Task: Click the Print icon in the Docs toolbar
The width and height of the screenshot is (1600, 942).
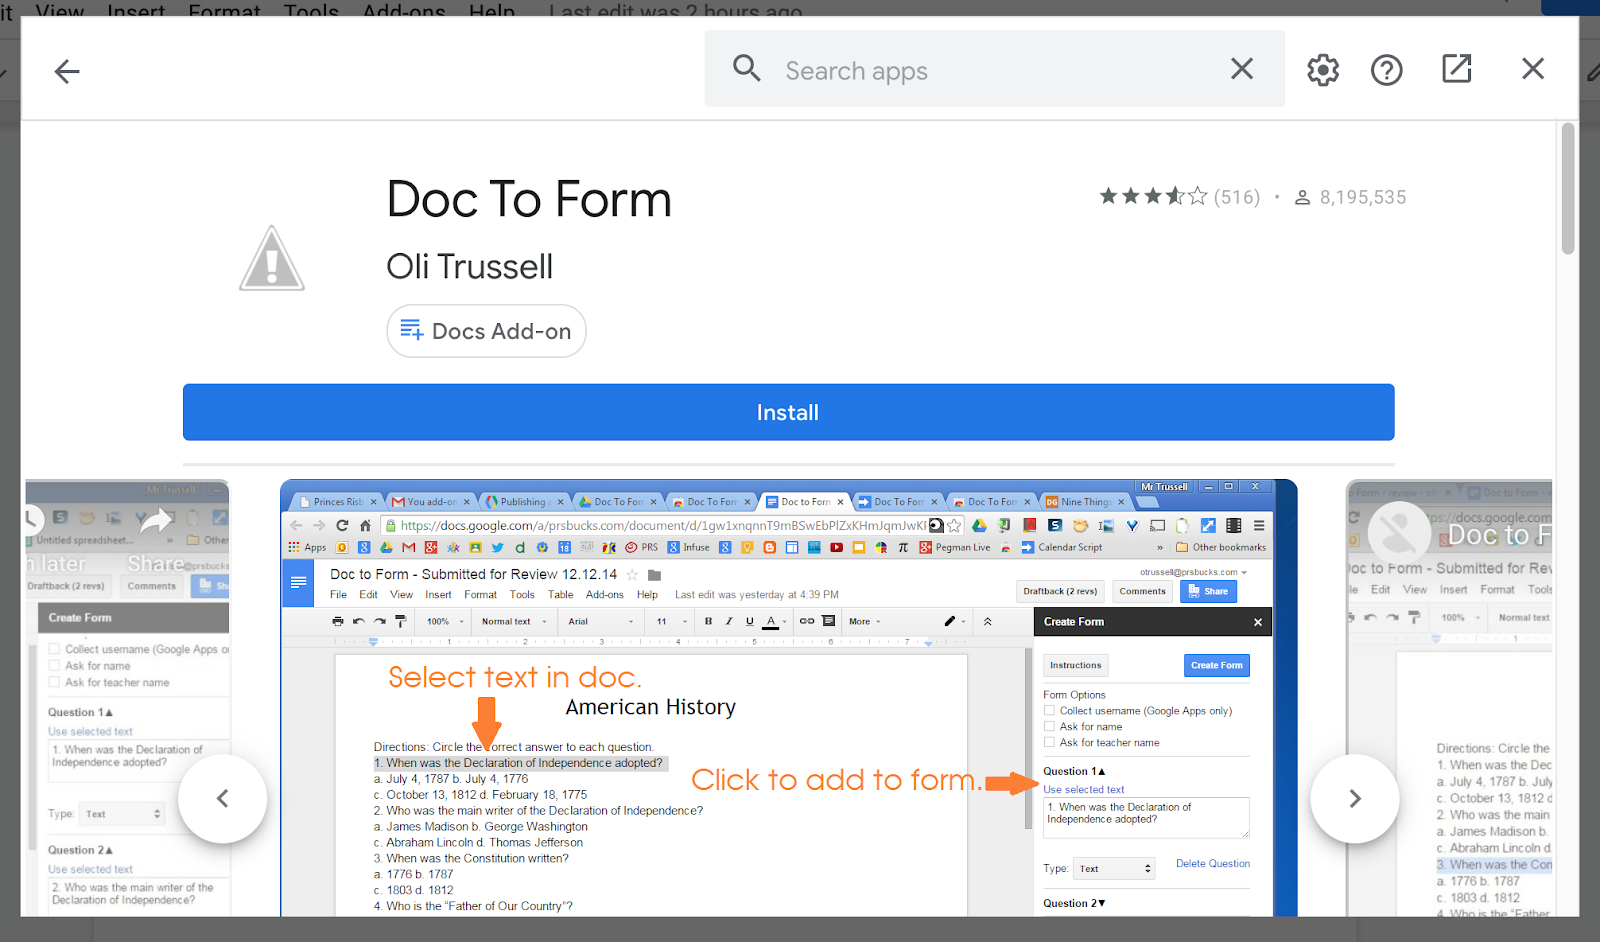Action: (336, 621)
